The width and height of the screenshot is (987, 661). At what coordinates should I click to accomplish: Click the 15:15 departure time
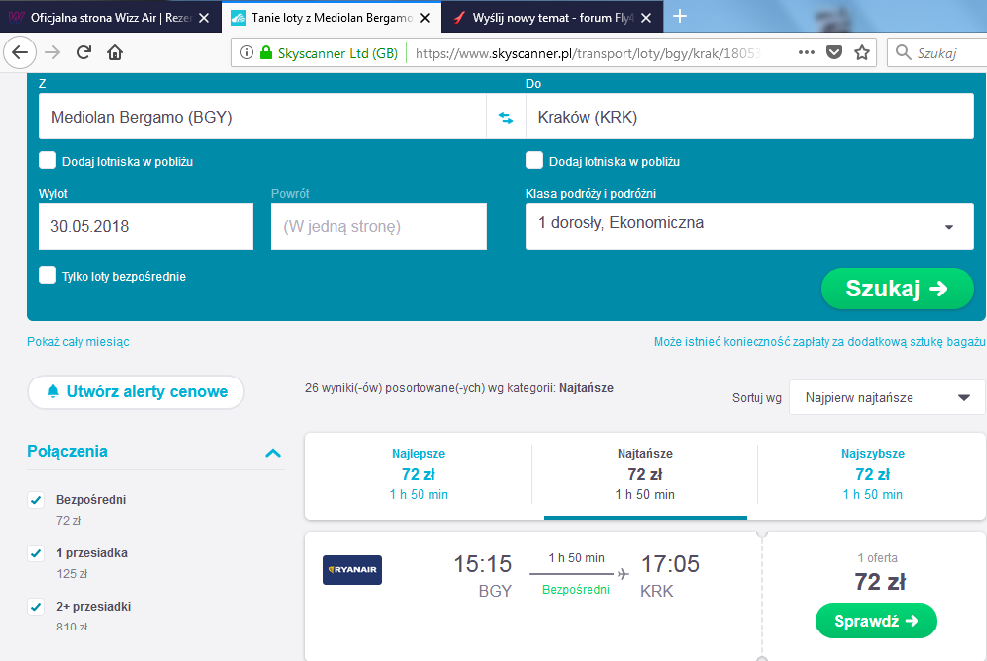click(x=483, y=563)
